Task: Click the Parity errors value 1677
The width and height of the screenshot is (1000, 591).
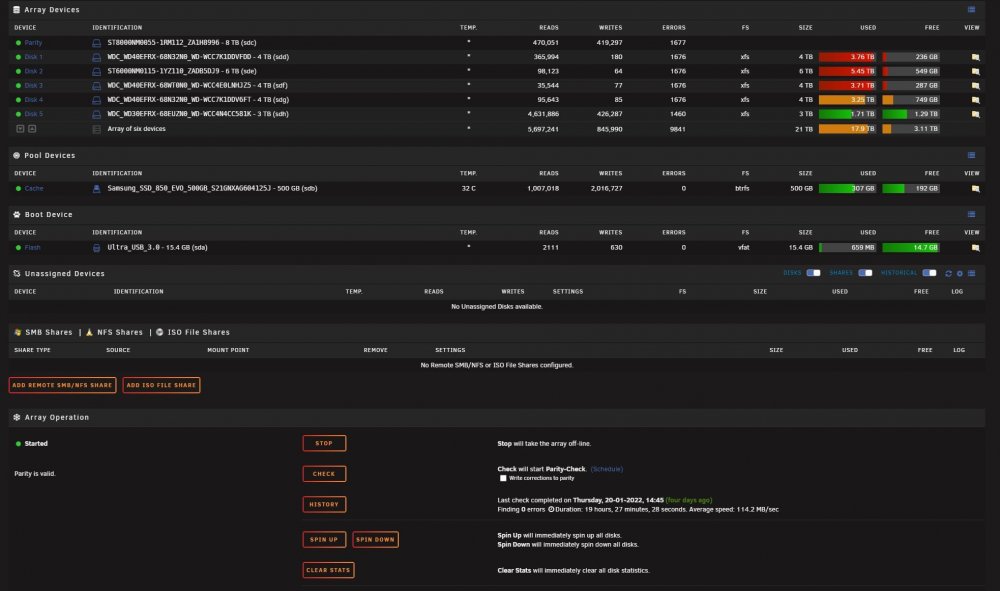Action: pyautogui.click(x=678, y=43)
